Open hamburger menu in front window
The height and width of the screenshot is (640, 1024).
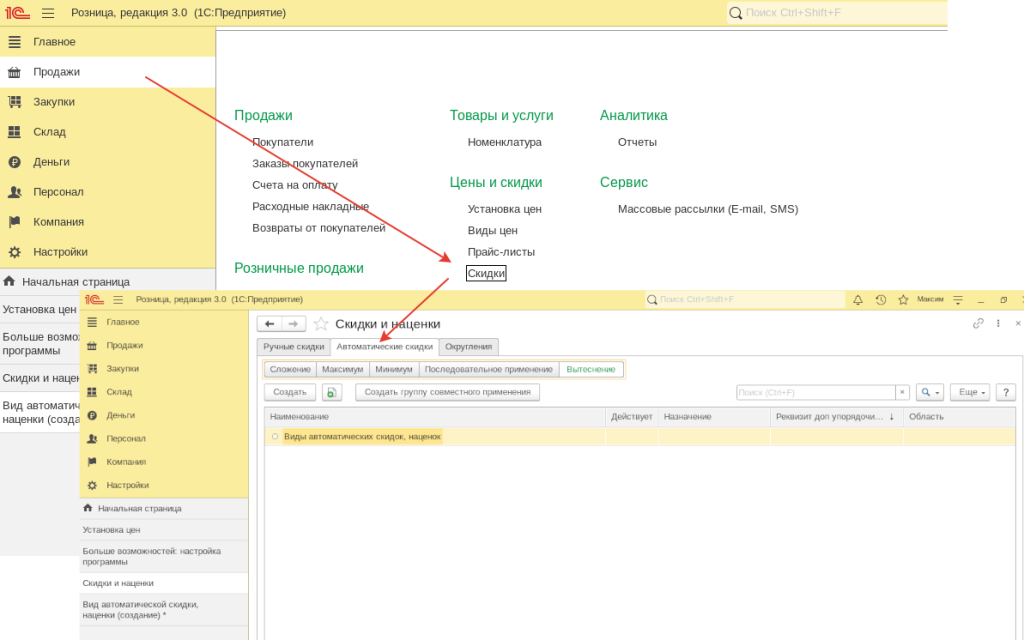118,300
